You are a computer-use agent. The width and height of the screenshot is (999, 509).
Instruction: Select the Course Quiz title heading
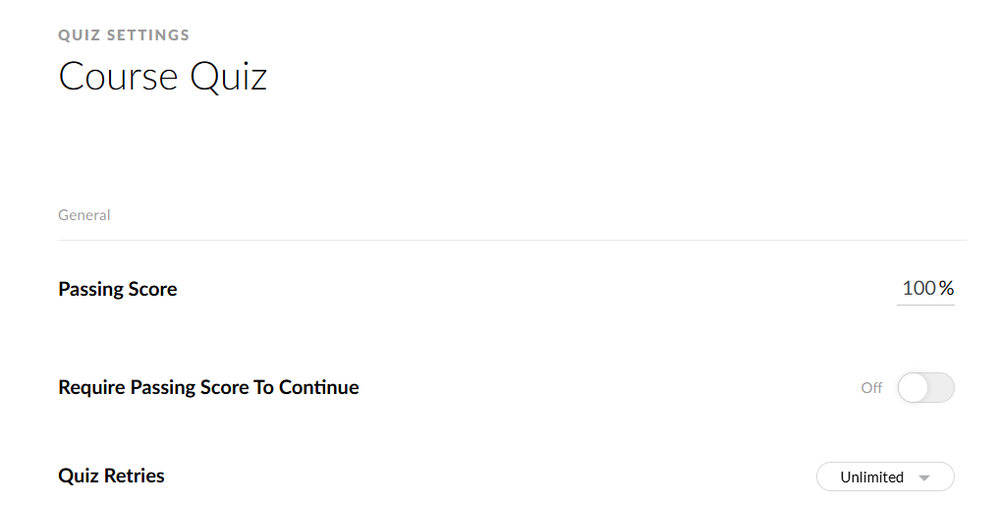click(163, 77)
